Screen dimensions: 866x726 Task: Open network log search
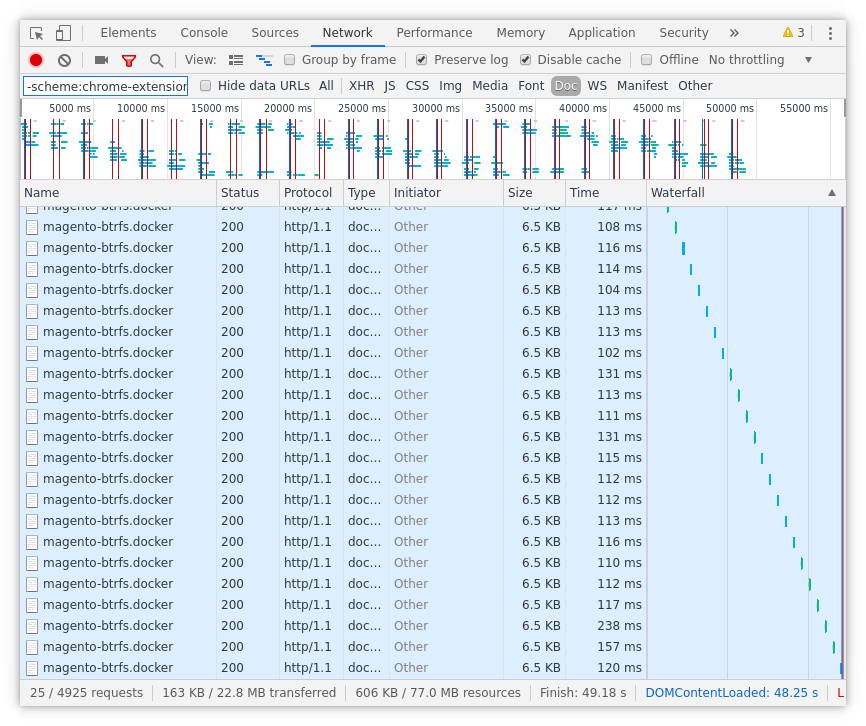pyautogui.click(x=155, y=59)
